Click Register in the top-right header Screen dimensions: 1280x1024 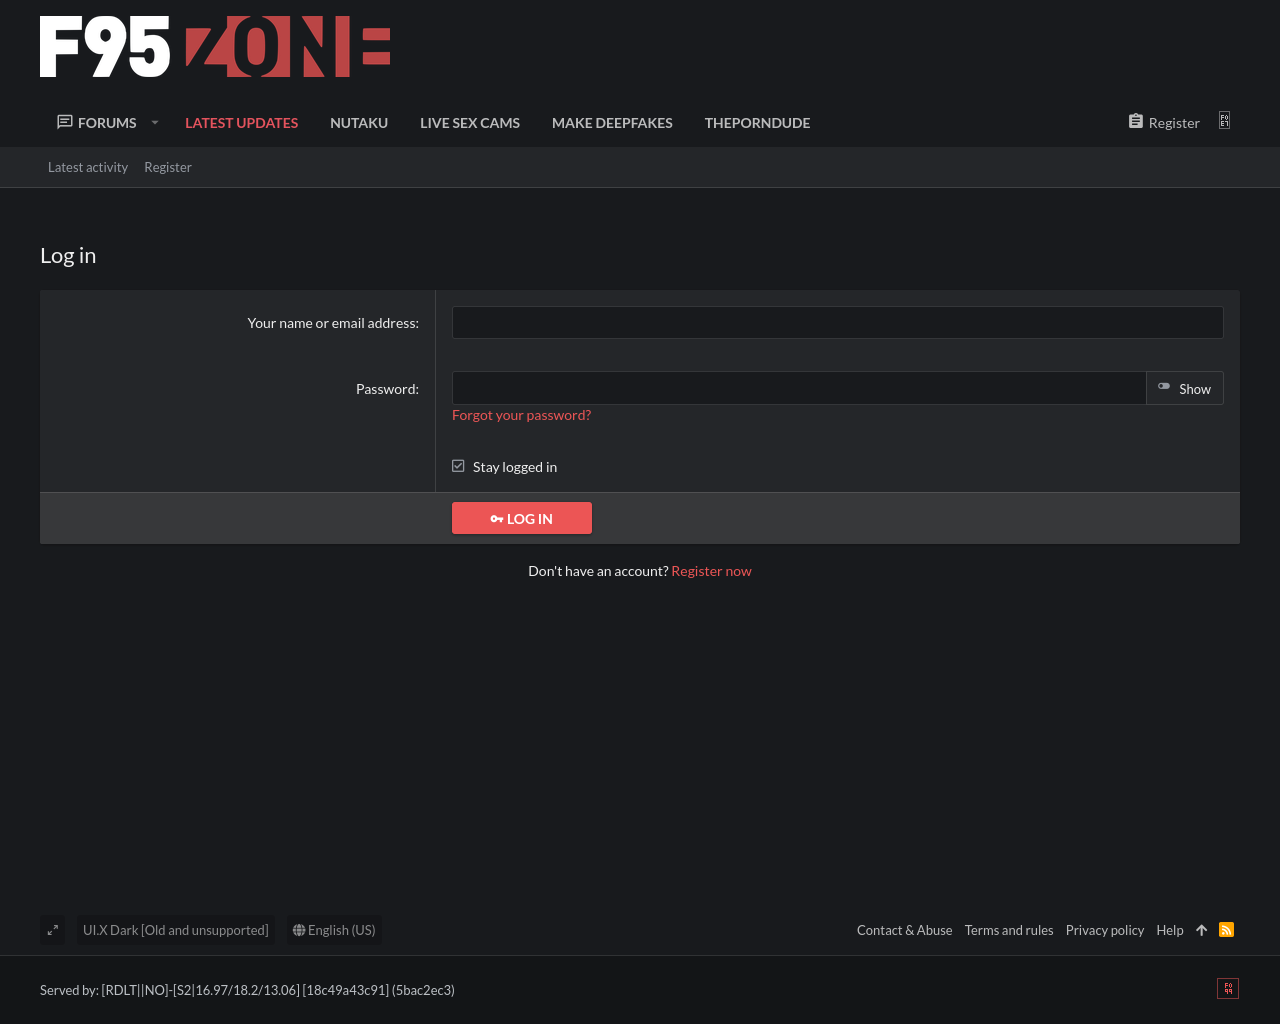coord(1164,122)
